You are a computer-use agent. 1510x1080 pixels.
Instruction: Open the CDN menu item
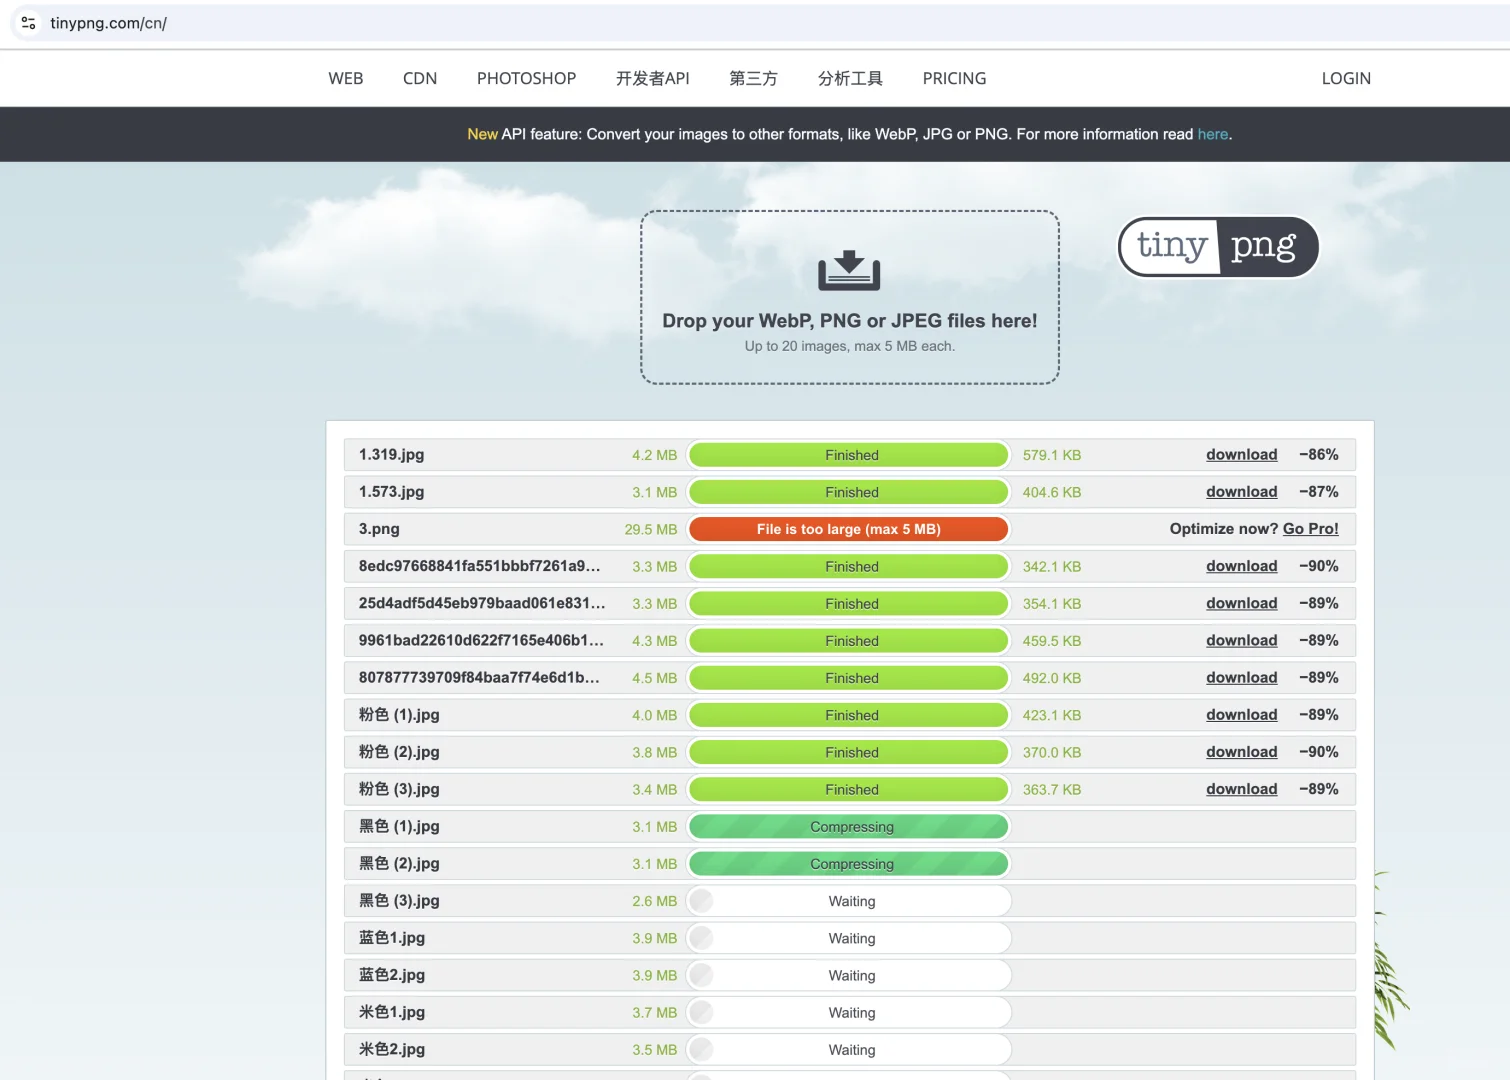point(420,78)
